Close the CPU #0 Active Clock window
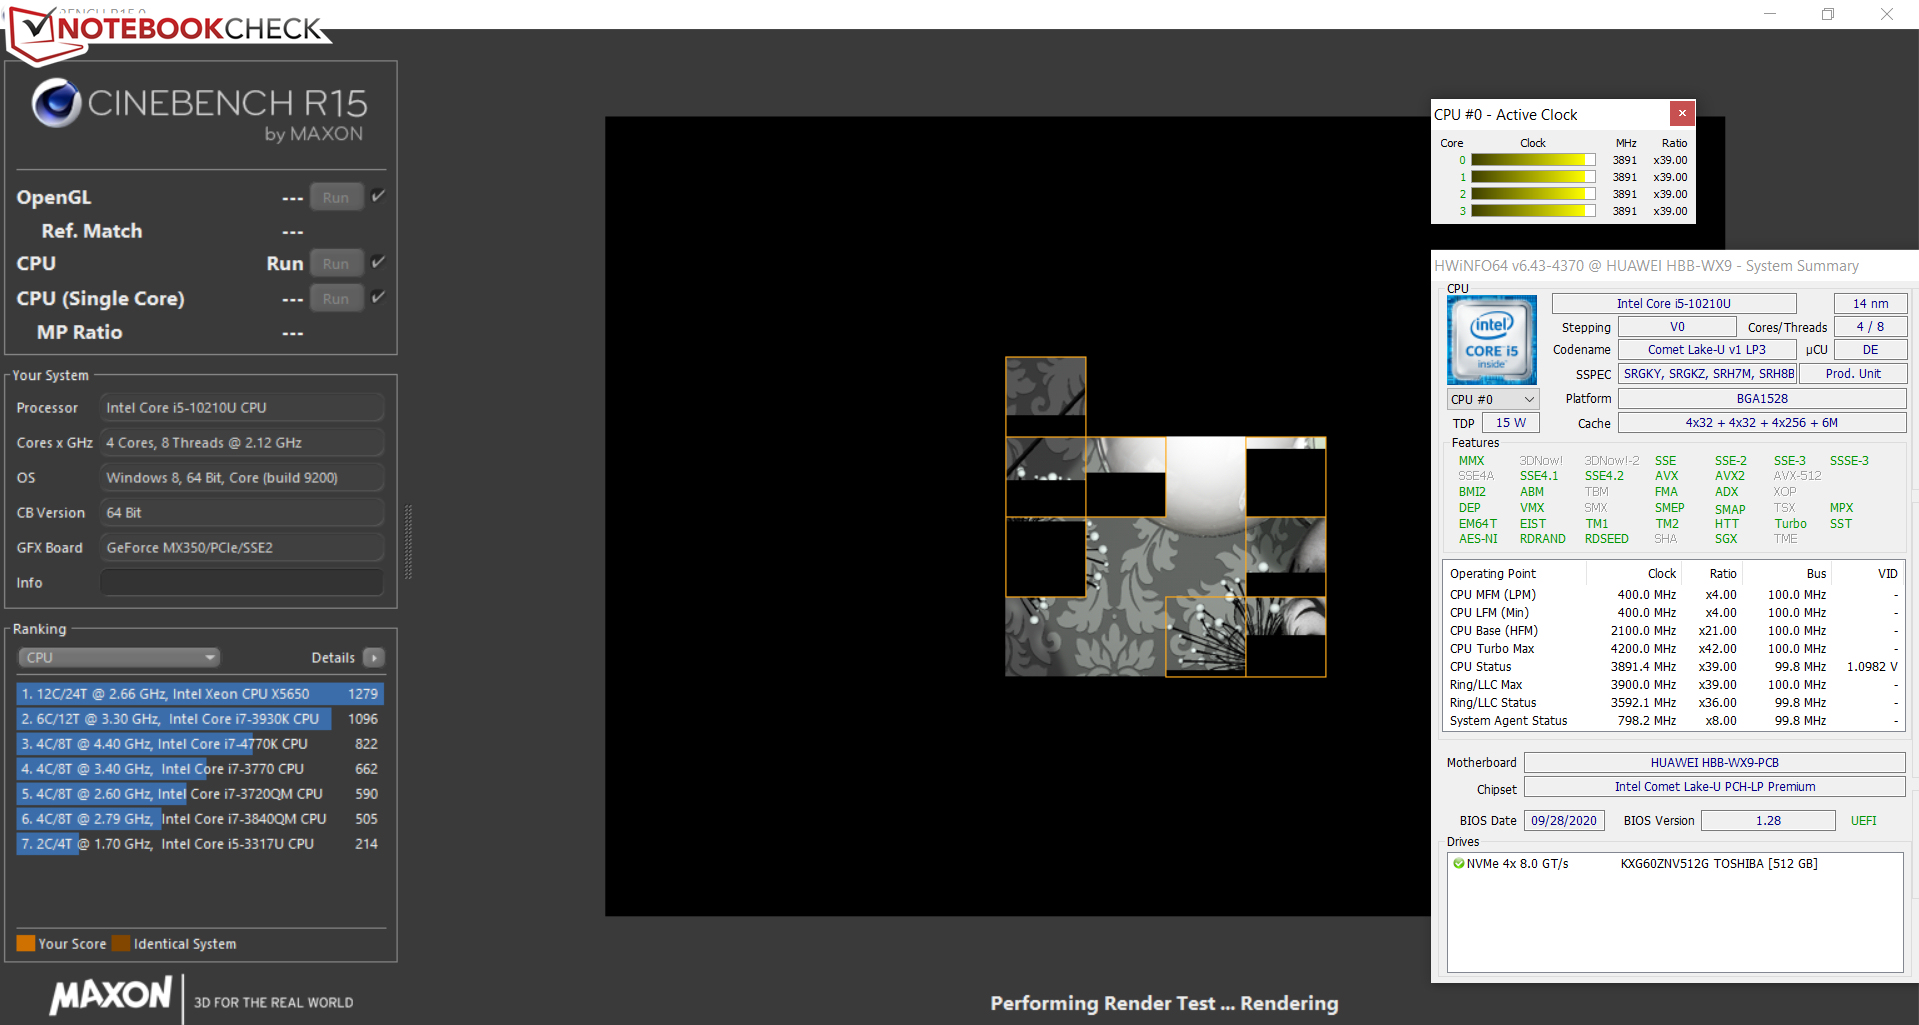The image size is (1919, 1025). tap(1682, 113)
